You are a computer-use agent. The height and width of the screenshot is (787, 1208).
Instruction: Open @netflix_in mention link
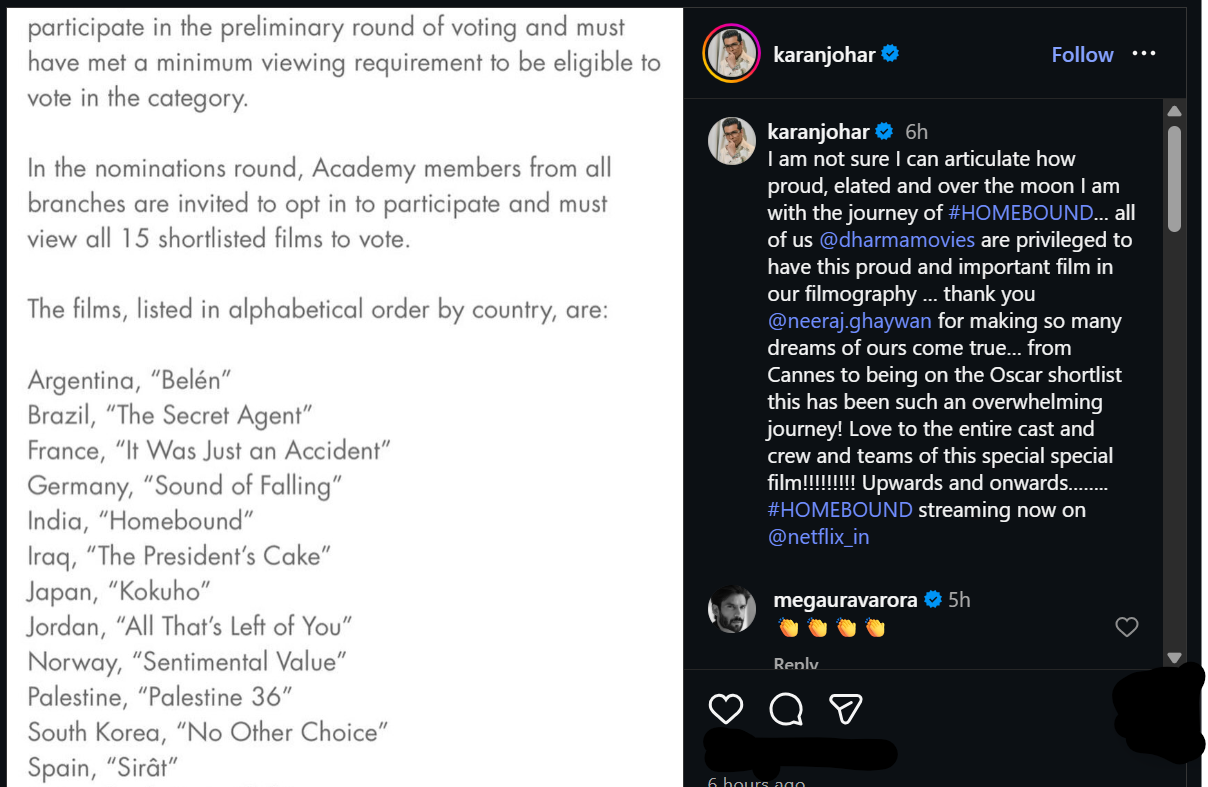tap(818, 537)
